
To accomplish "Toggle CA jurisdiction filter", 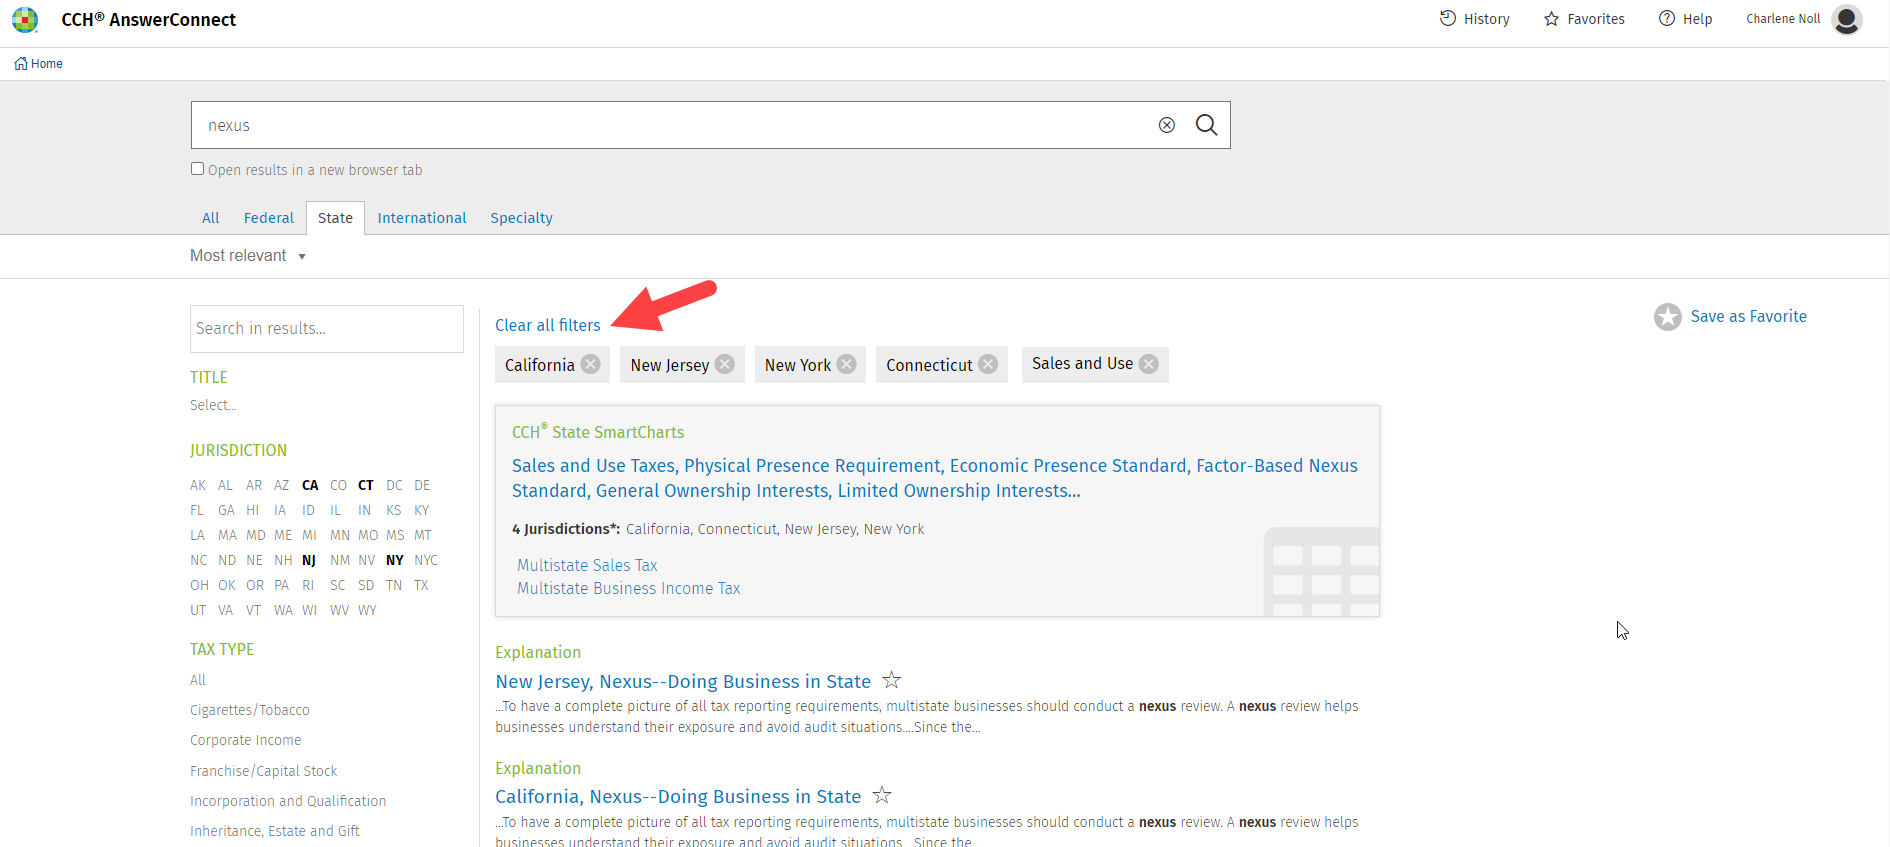I will (310, 485).
